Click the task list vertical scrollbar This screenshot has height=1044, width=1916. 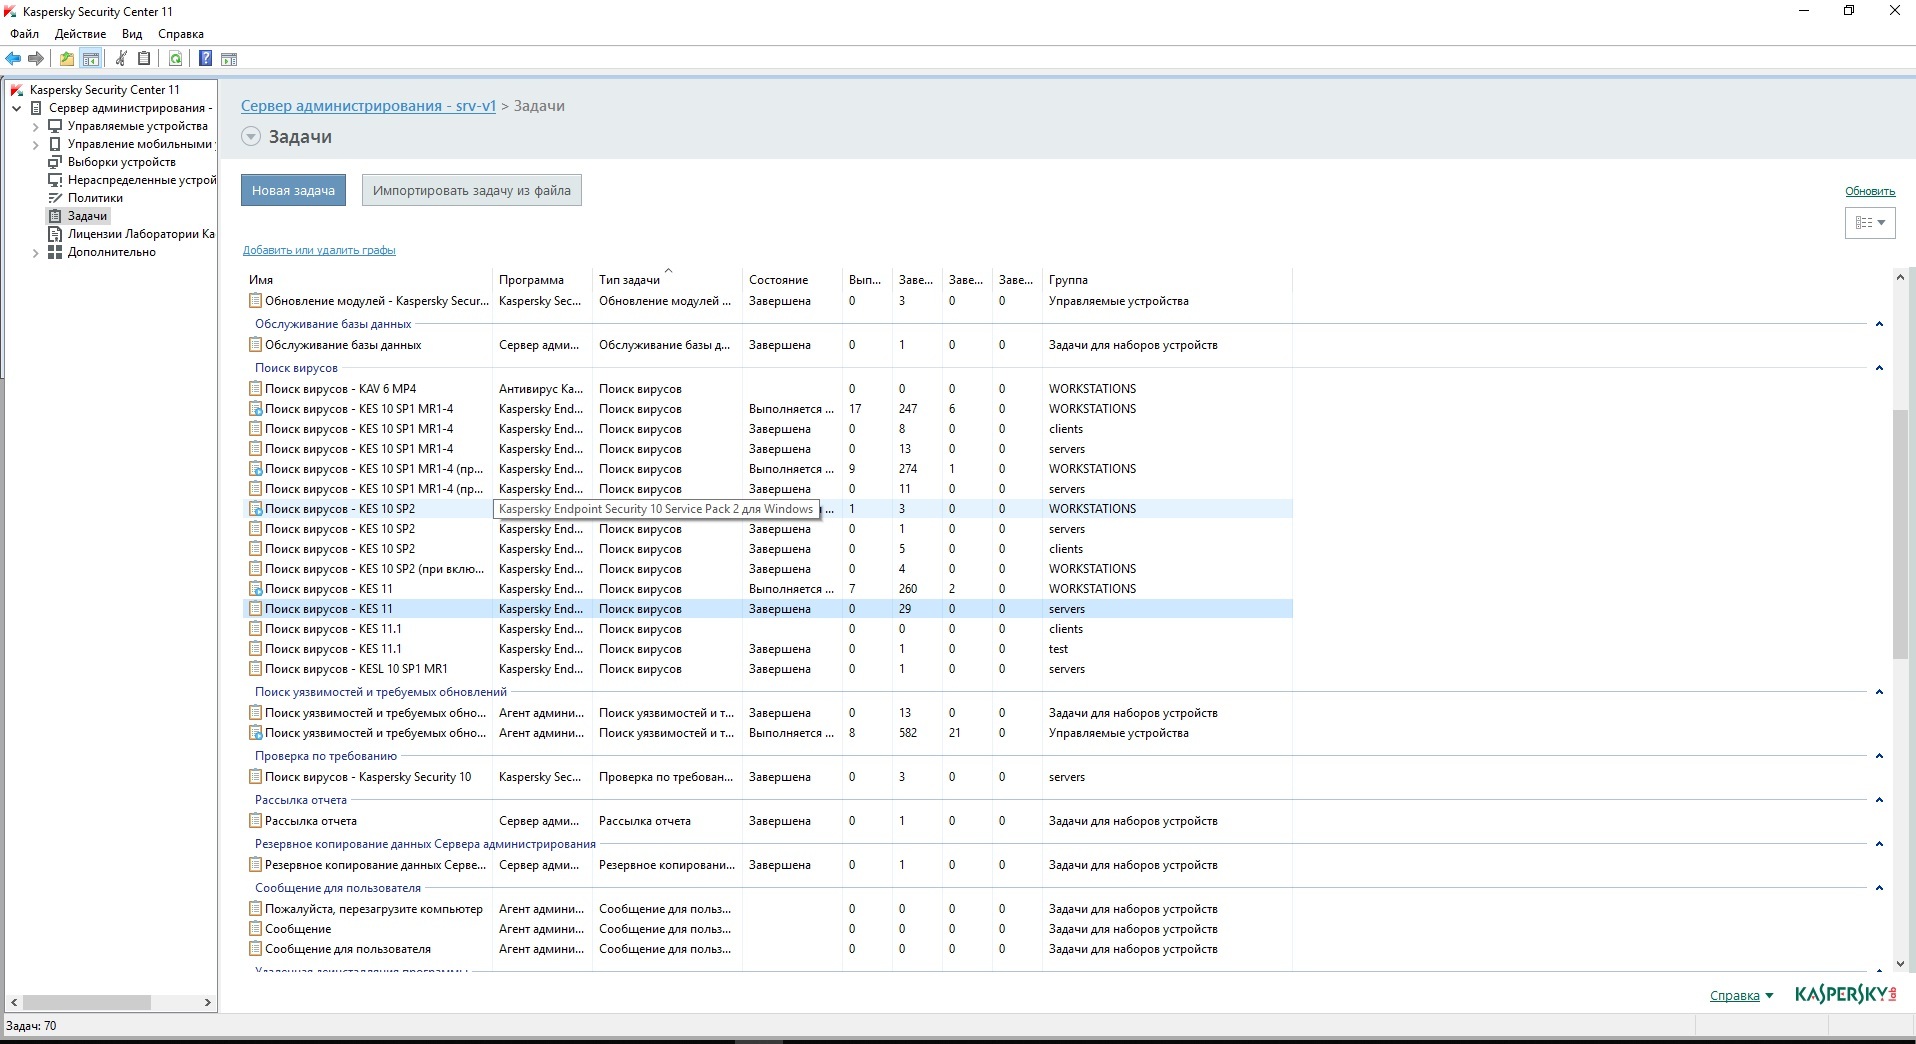(1900, 534)
